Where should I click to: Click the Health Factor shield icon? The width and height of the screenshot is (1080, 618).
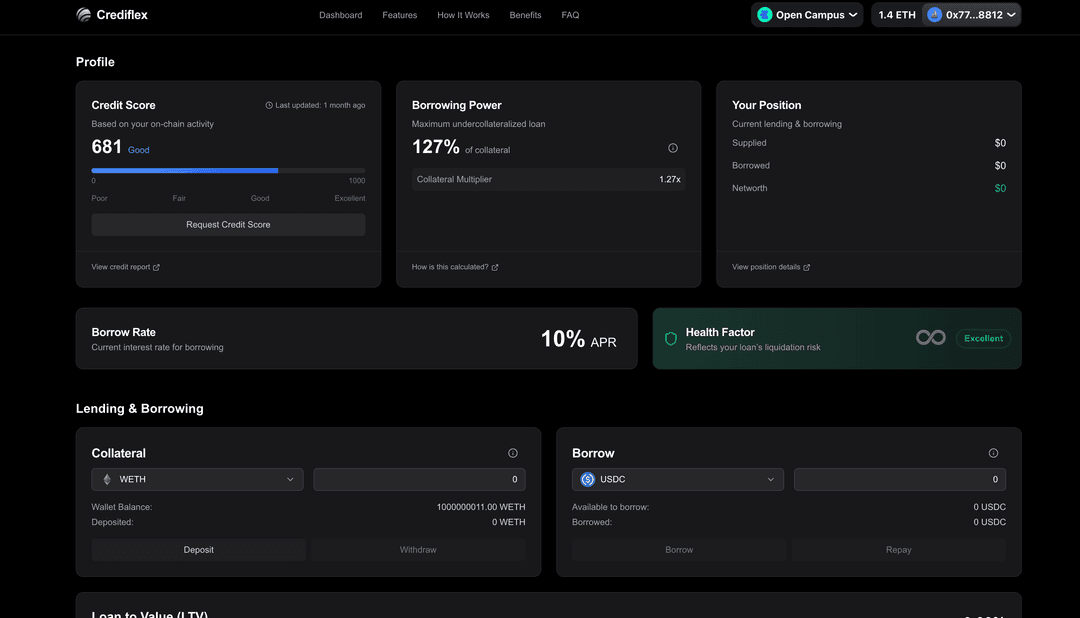point(671,339)
